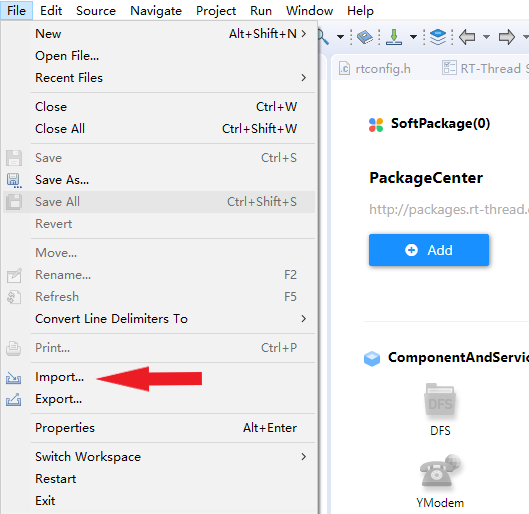Open the Project menu
The image size is (529, 514).
[216, 11]
